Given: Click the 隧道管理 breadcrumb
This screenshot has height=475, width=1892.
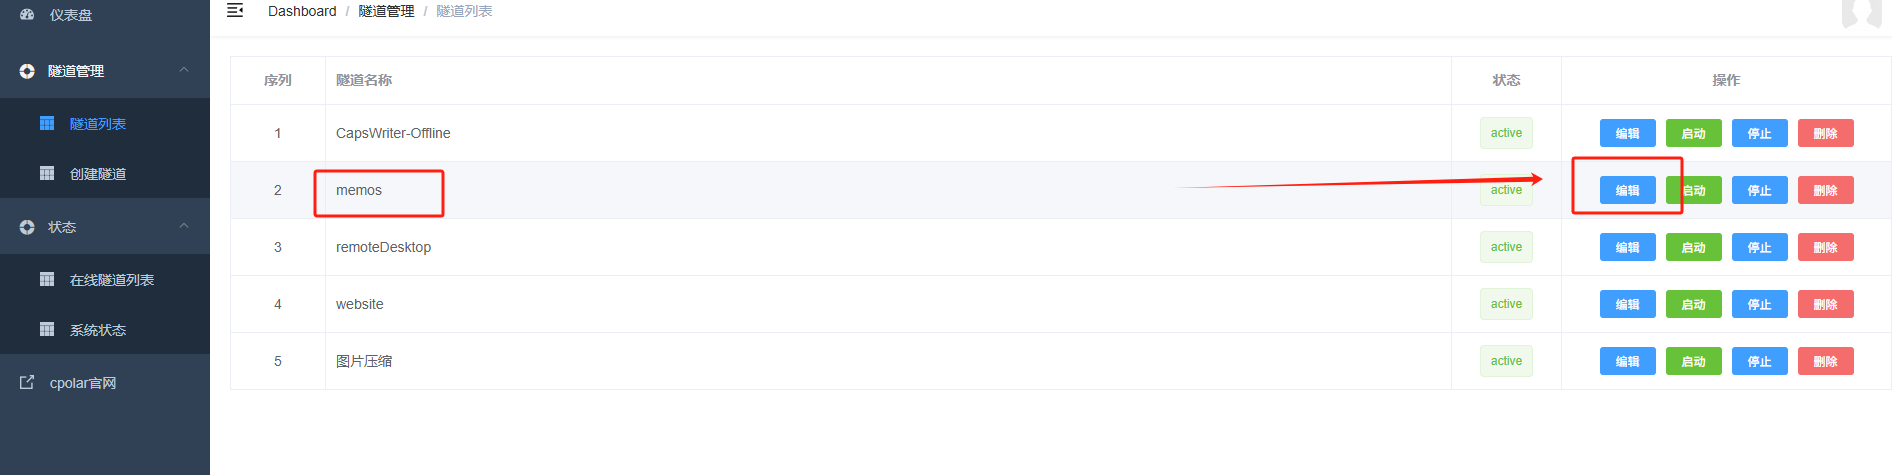Looking at the screenshot, I should [386, 11].
